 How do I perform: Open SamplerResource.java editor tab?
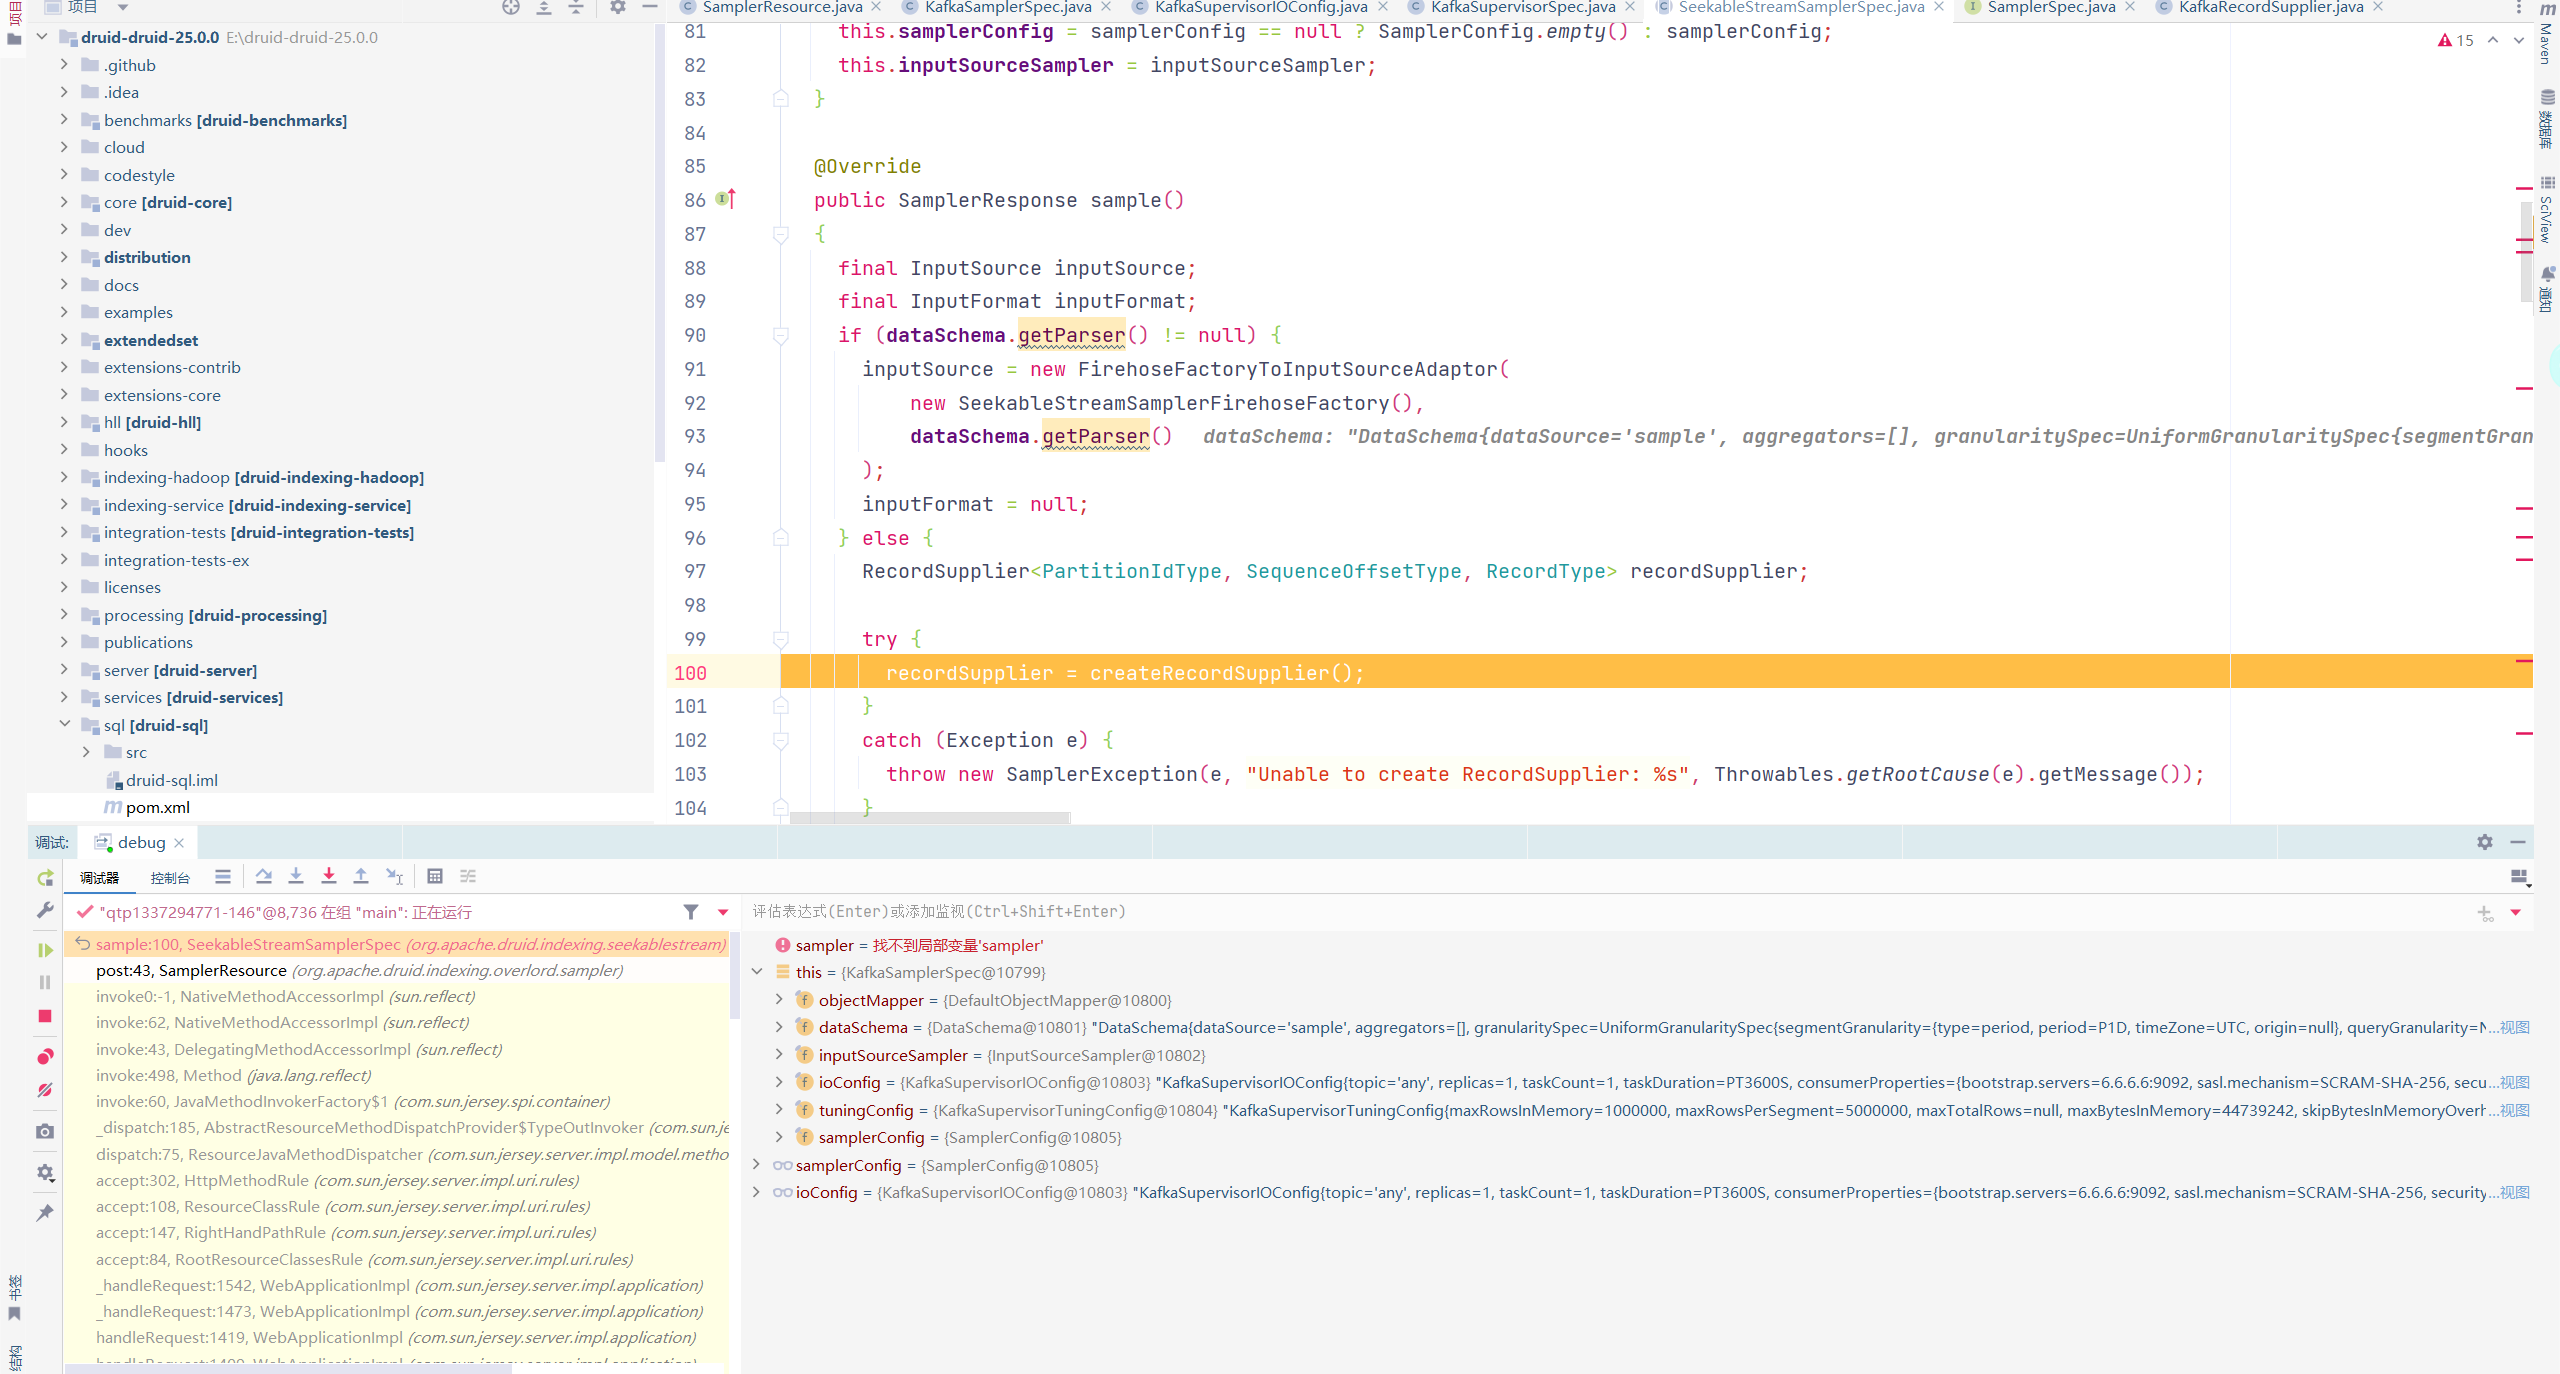click(x=782, y=7)
